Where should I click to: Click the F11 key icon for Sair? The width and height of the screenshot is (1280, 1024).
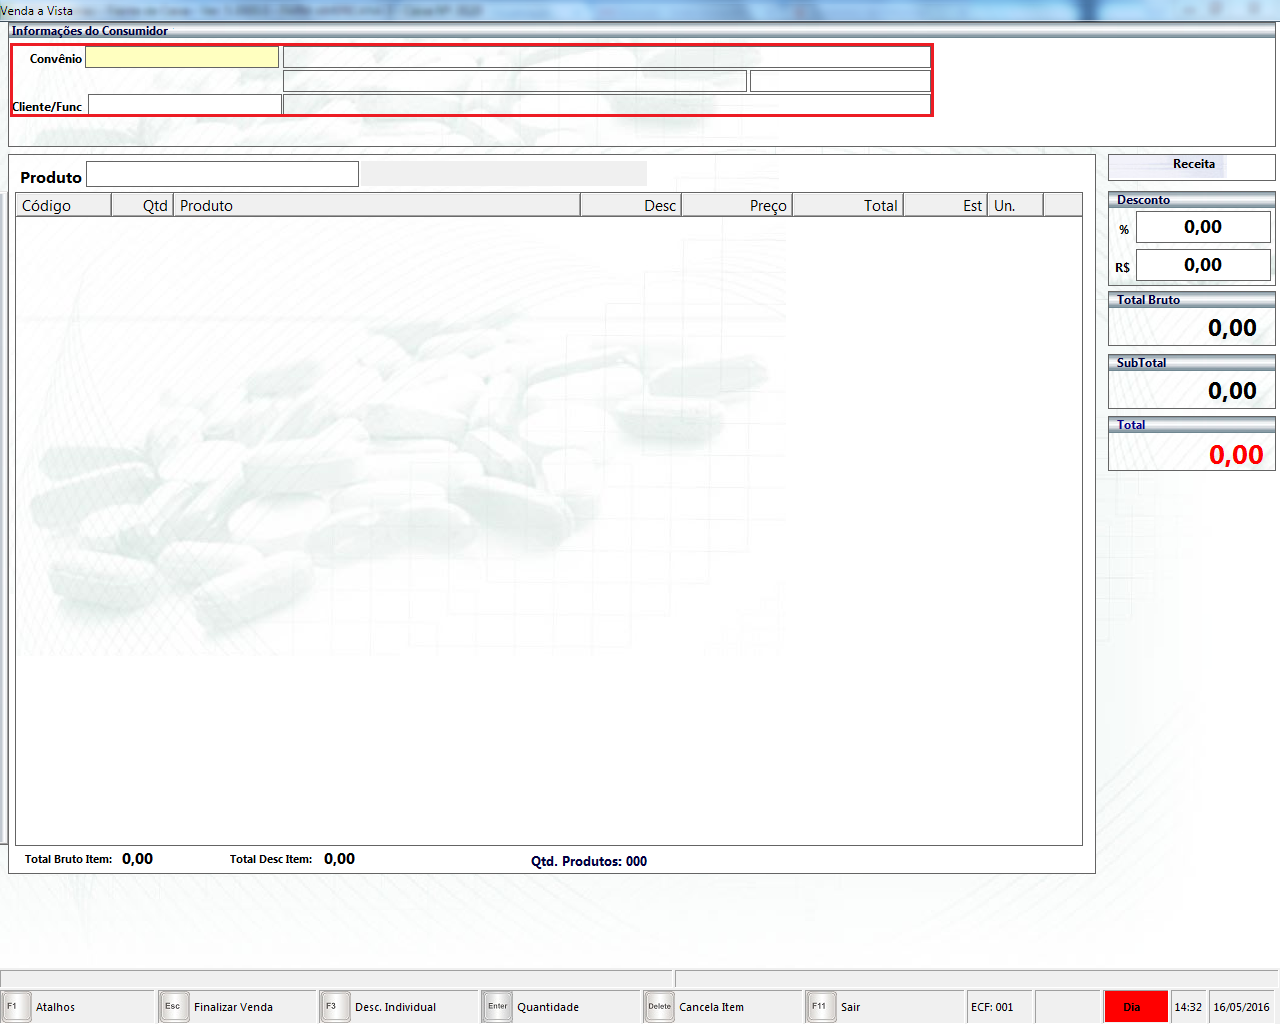pos(820,1006)
